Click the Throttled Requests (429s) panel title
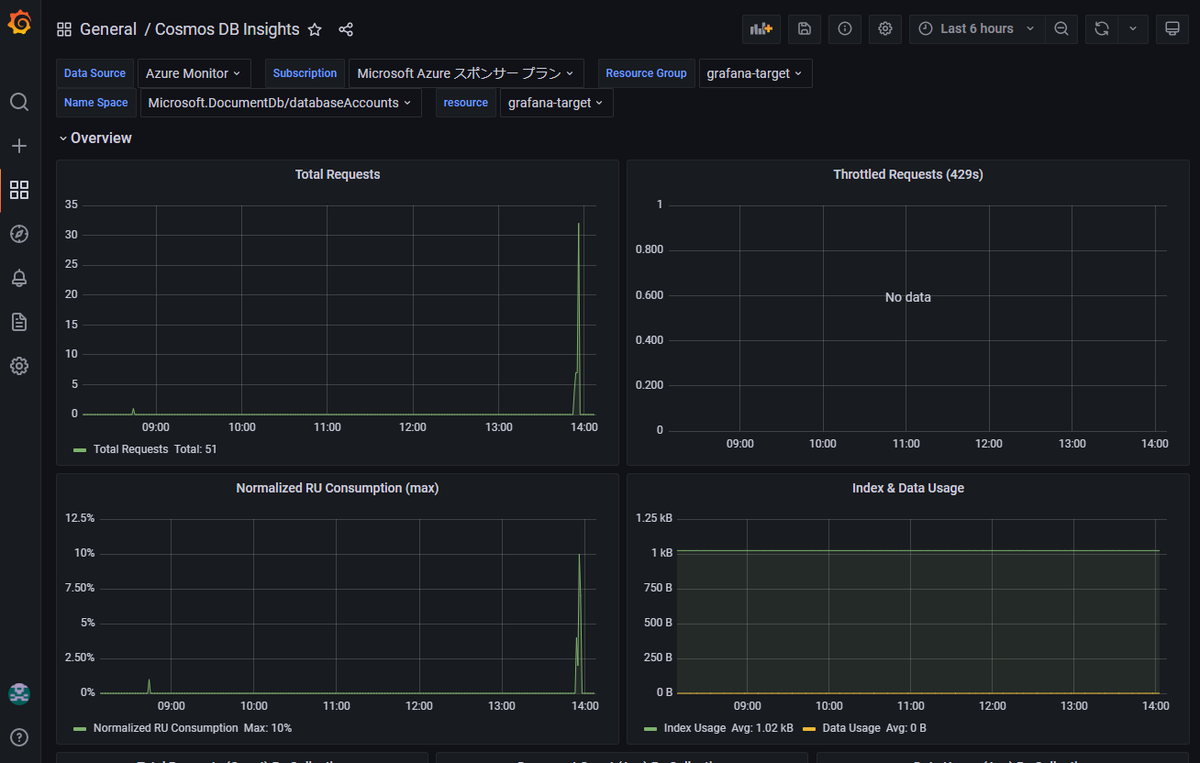1200x763 pixels. point(908,174)
